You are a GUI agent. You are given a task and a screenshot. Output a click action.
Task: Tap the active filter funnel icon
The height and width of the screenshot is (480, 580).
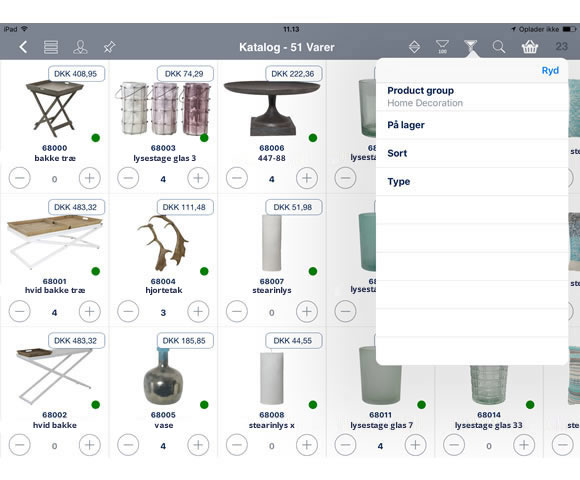click(x=471, y=46)
